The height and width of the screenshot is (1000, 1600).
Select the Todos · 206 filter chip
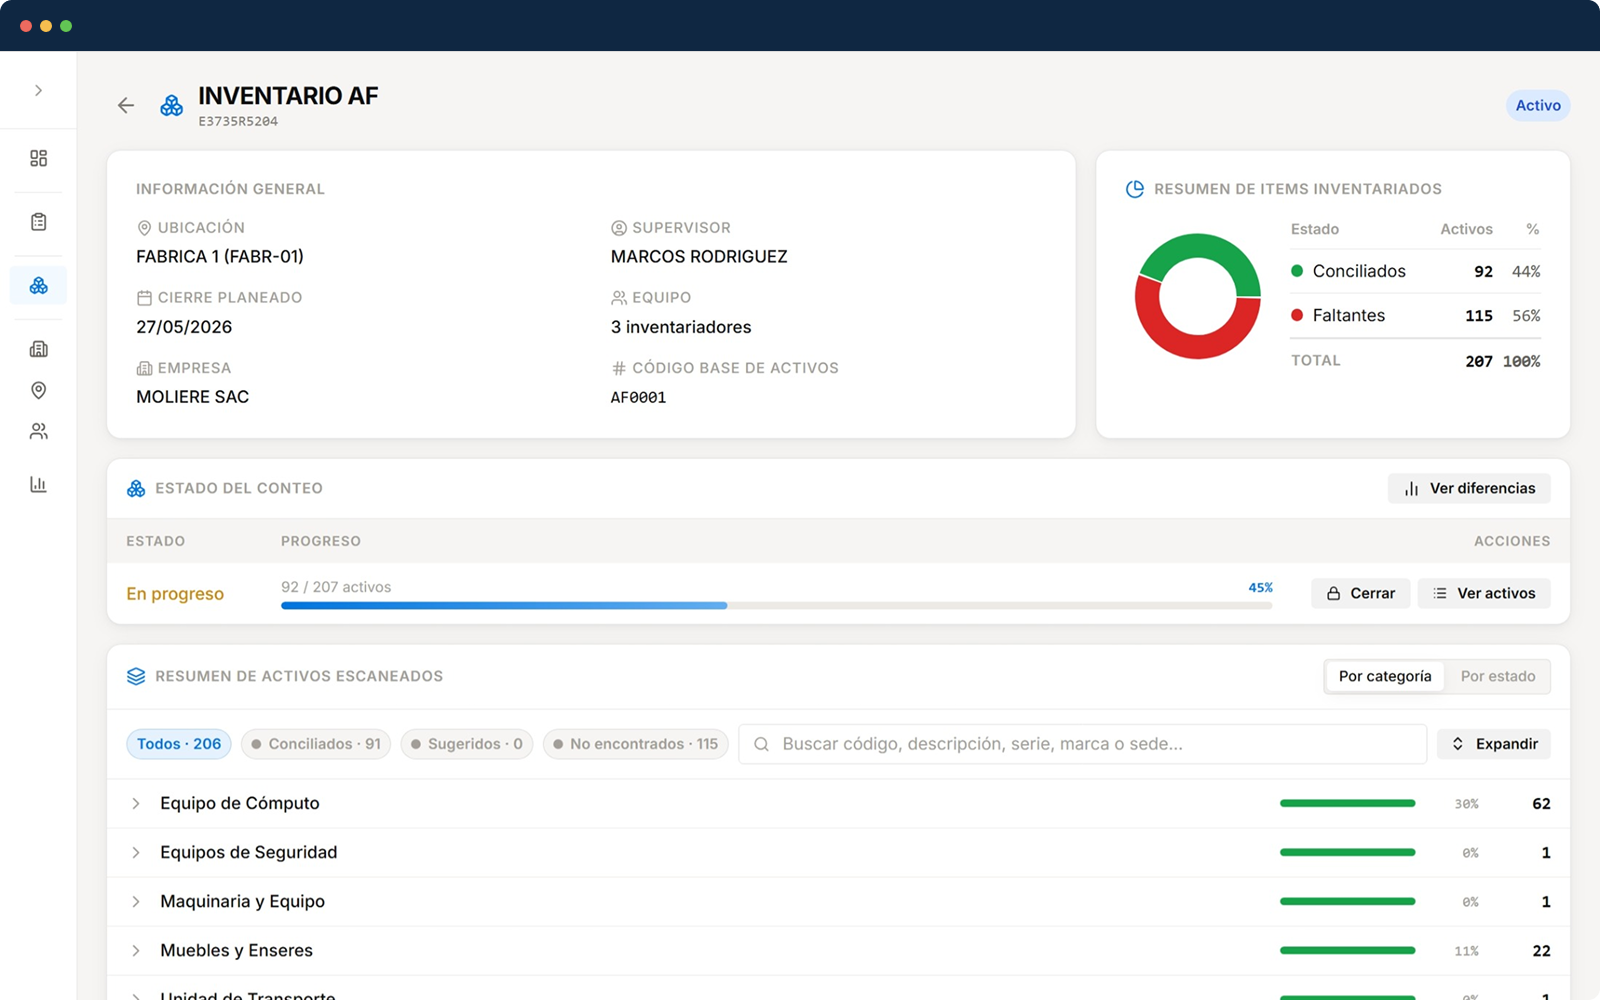tap(179, 744)
